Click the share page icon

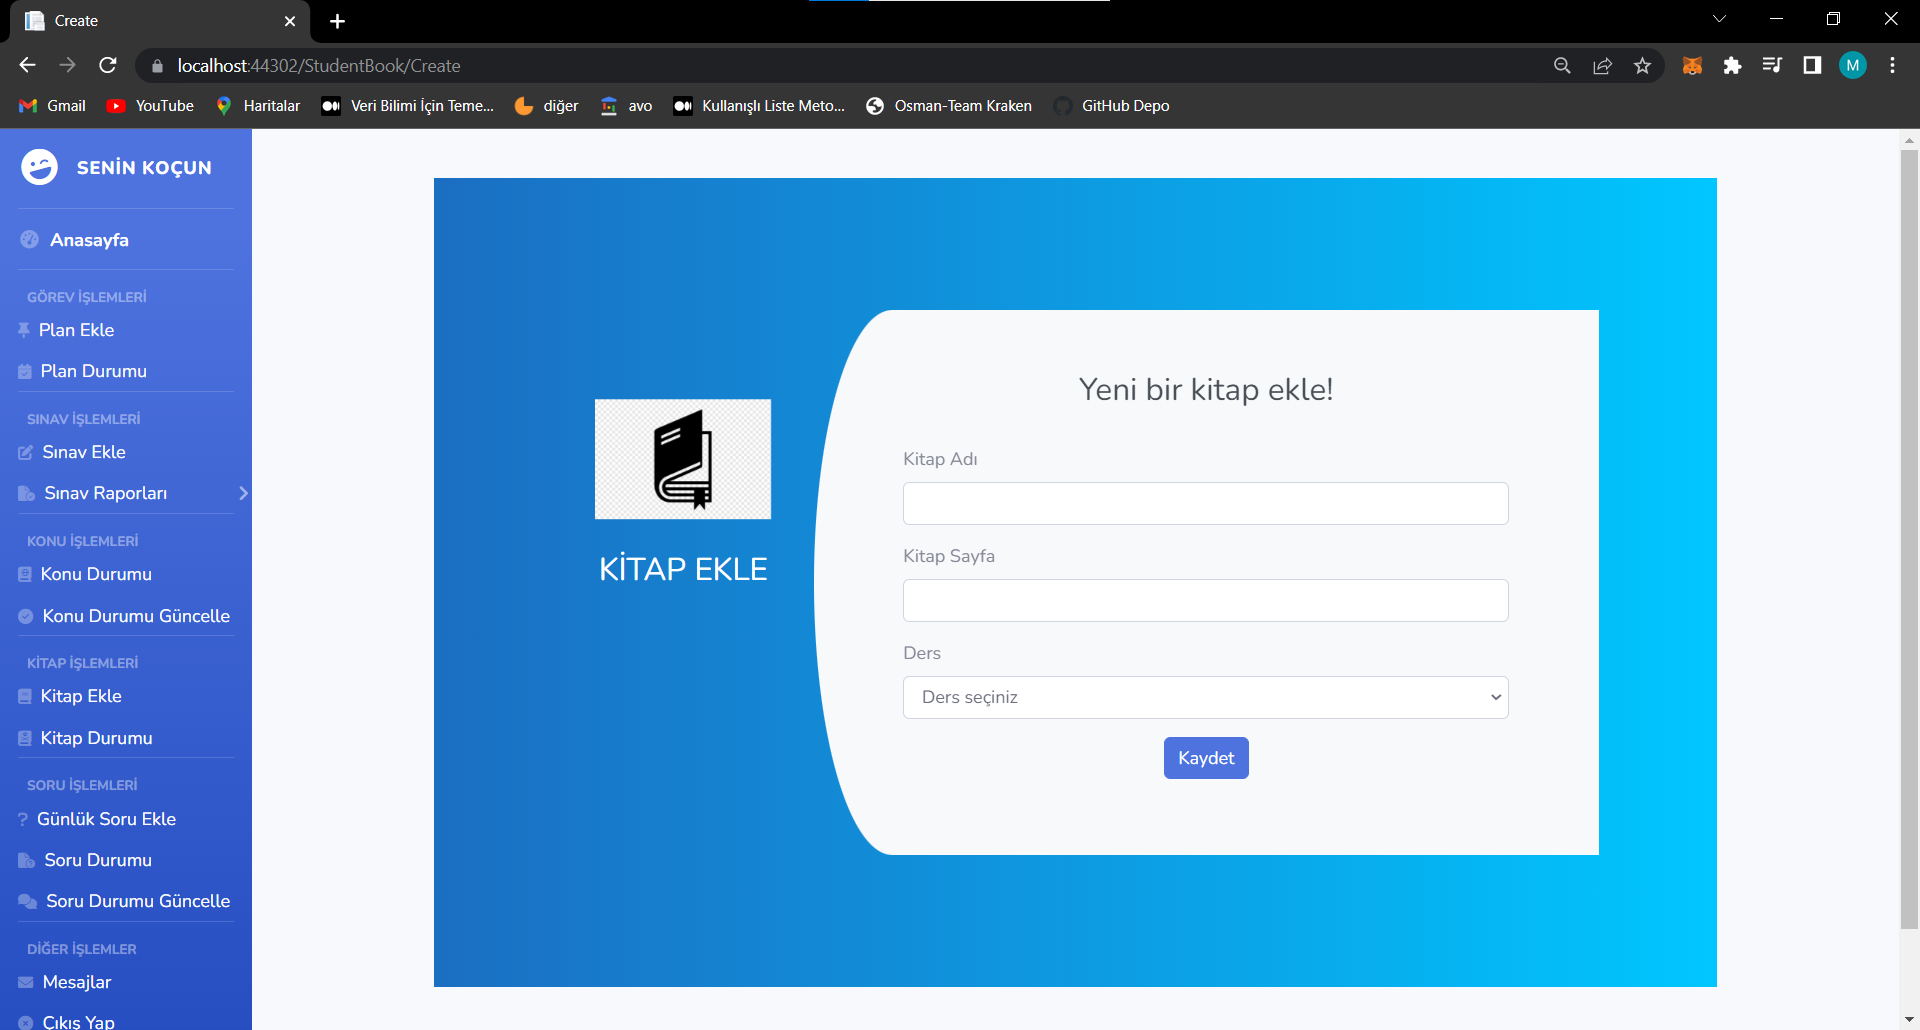point(1602,66)
